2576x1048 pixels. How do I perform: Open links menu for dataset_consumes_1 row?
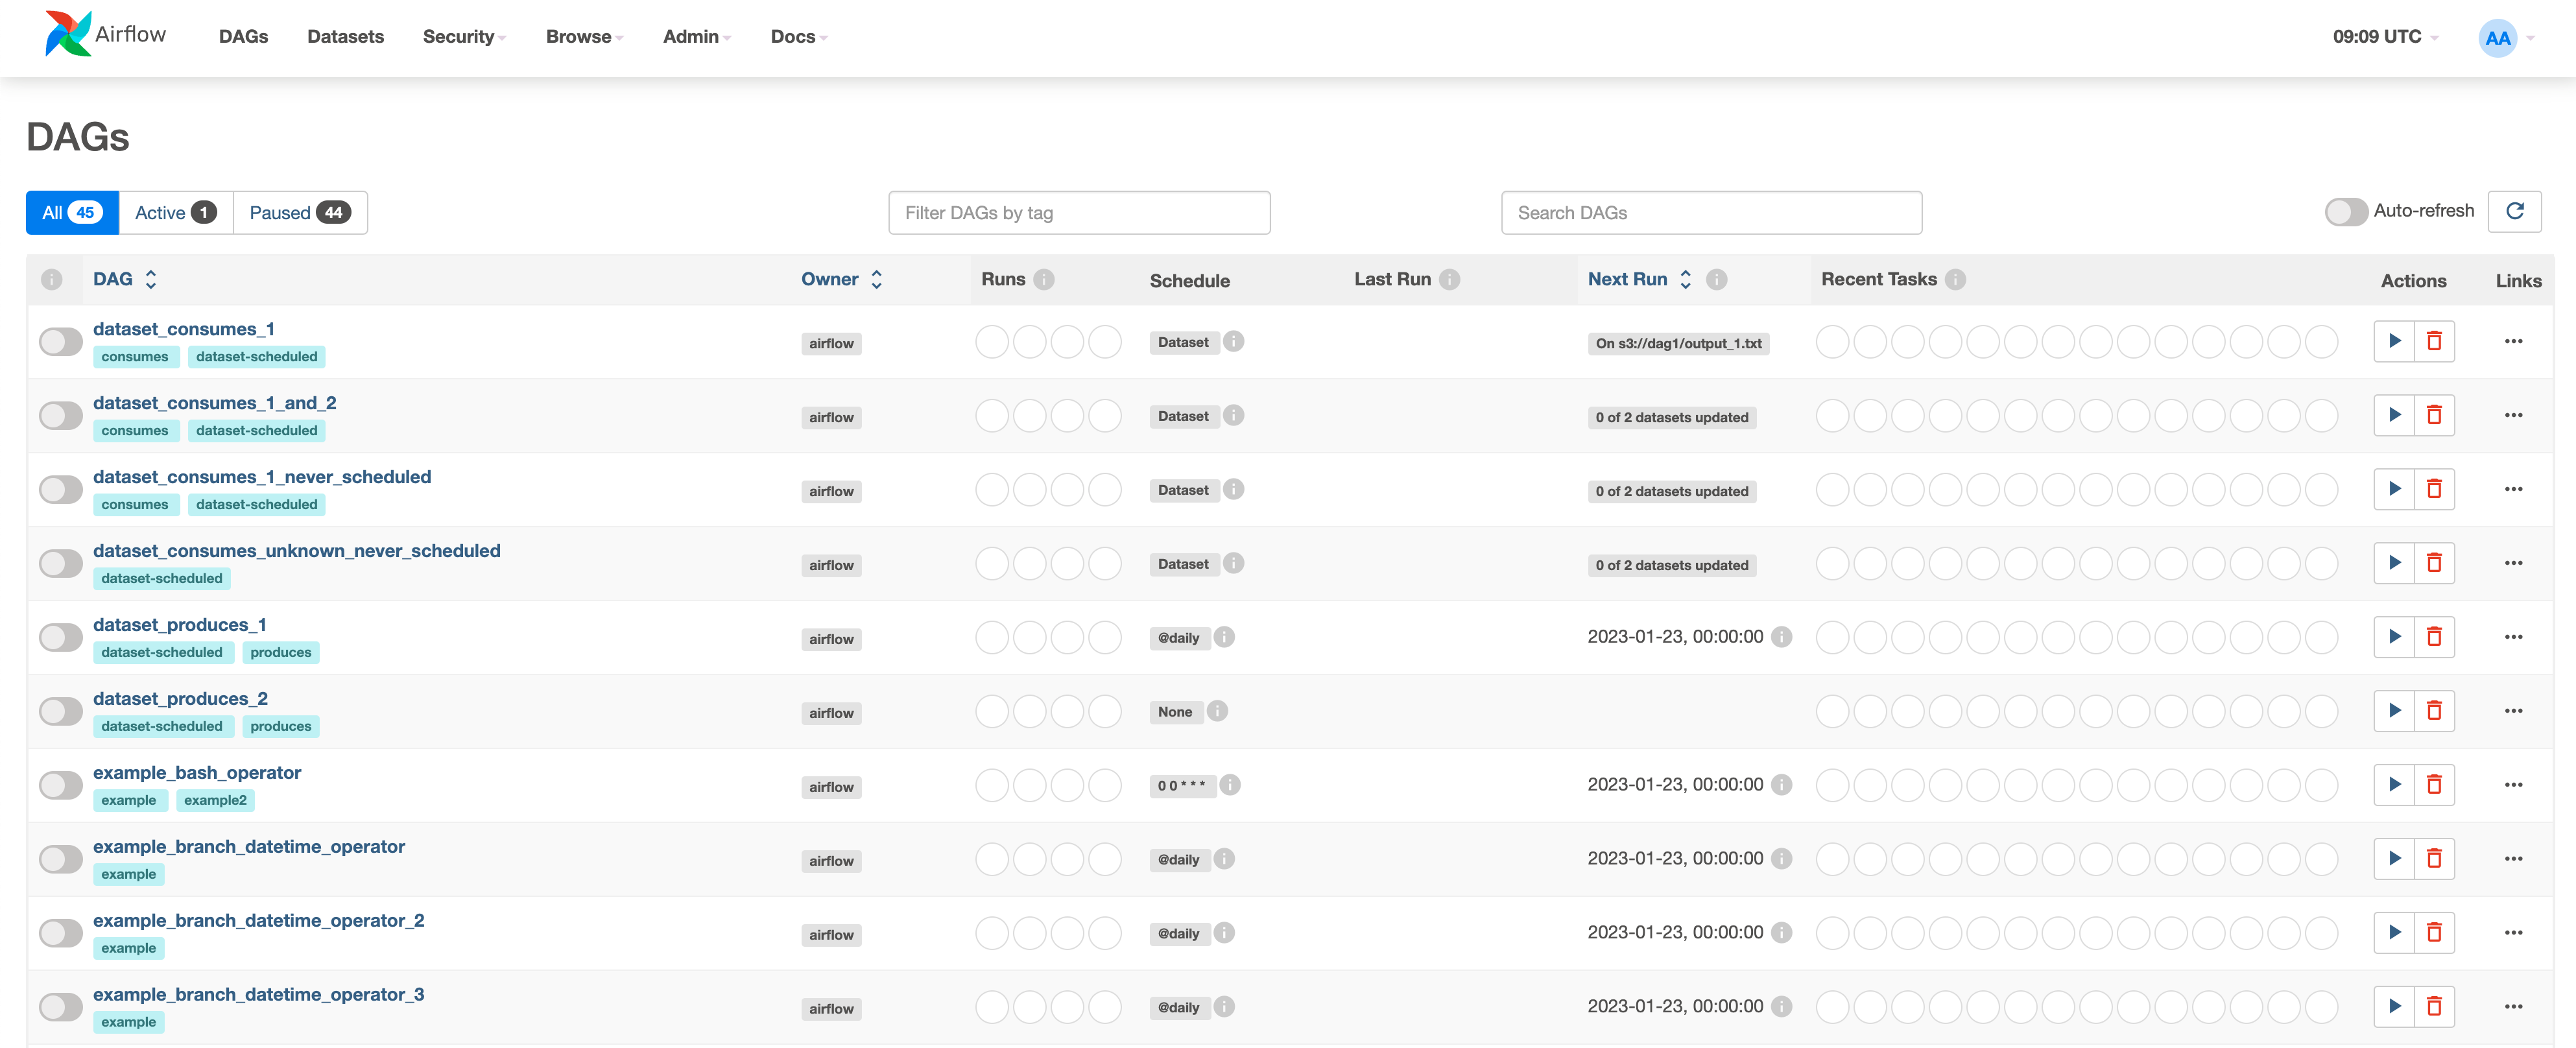[x=2513, y=341]
